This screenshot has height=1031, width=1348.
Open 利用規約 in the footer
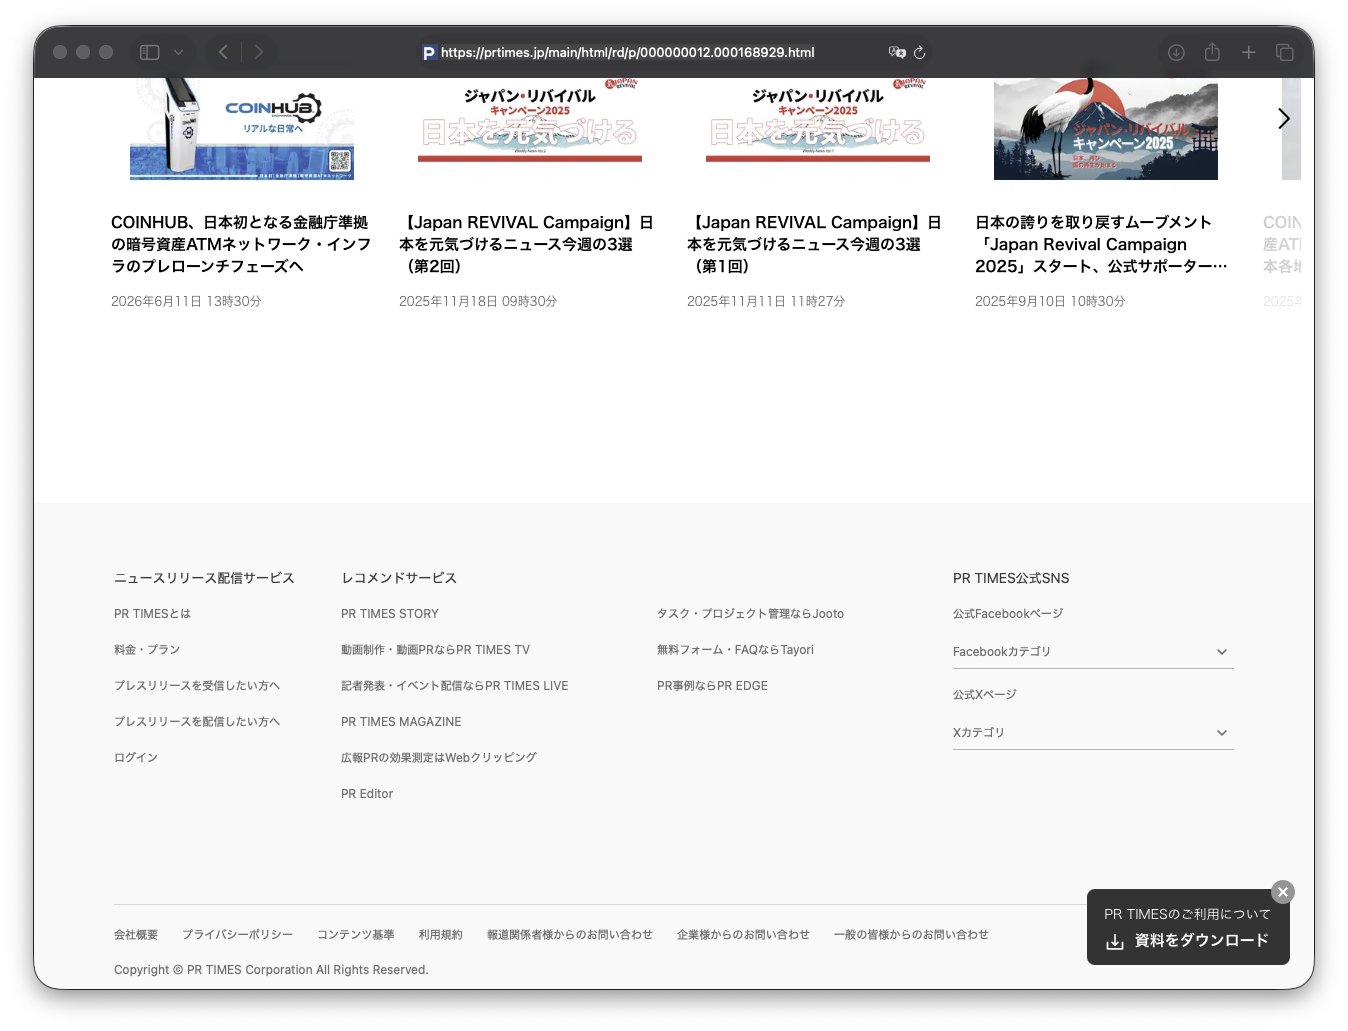(441, 935)
